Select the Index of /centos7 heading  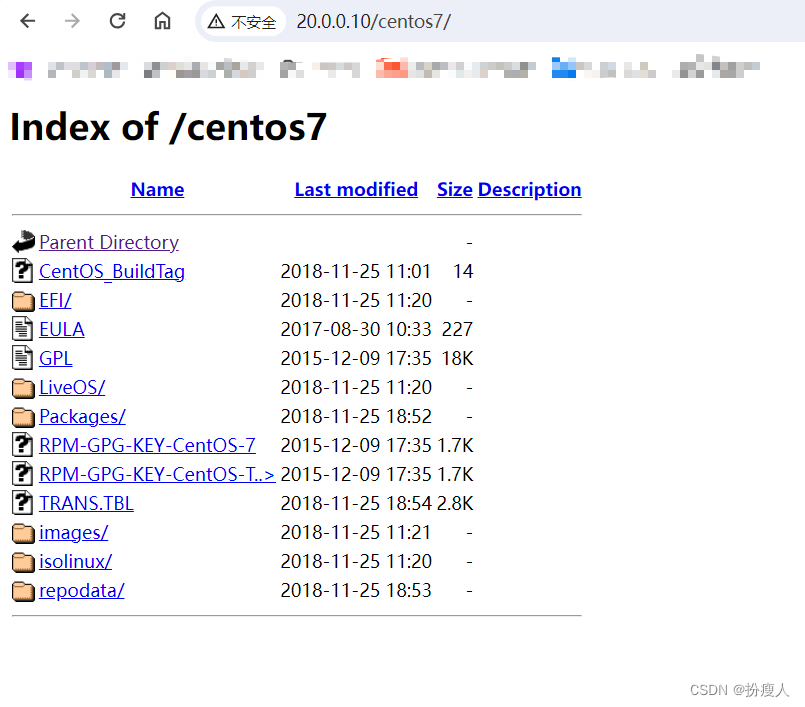pos(168,127)
